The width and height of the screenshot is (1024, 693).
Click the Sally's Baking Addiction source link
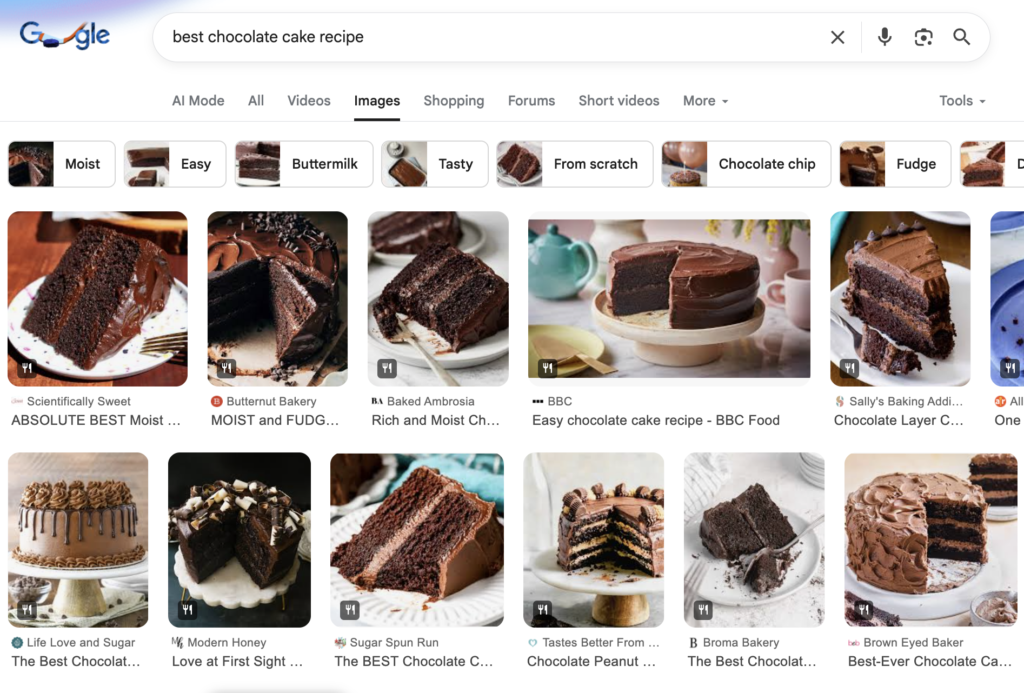(898, 400)
